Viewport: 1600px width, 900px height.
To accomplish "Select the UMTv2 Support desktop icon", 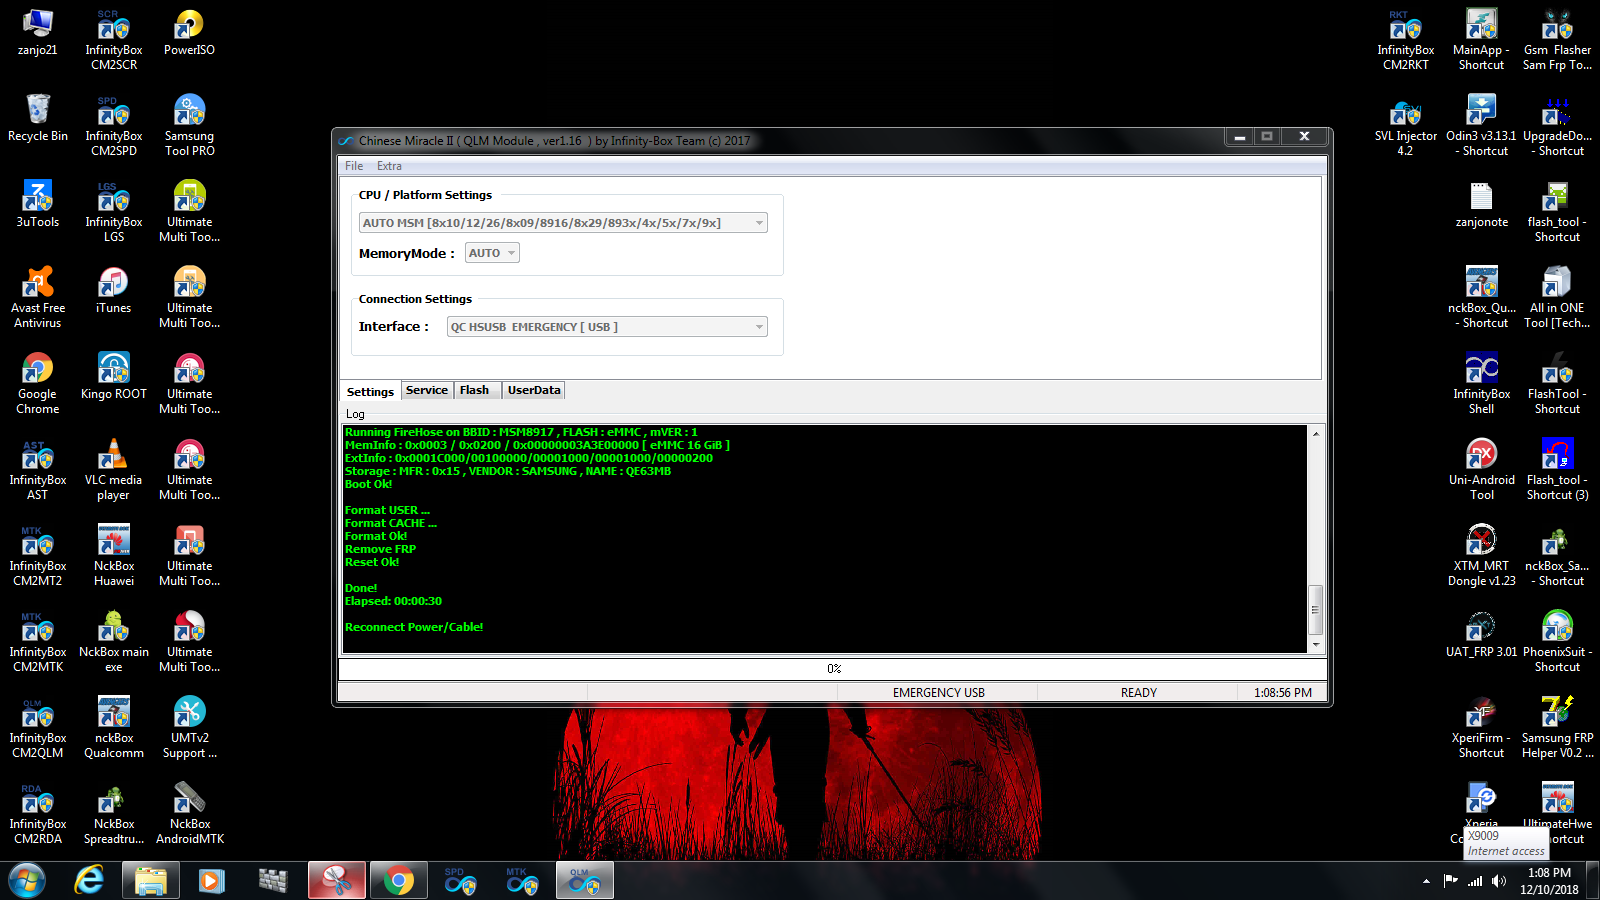I will (x=189, y=728).
